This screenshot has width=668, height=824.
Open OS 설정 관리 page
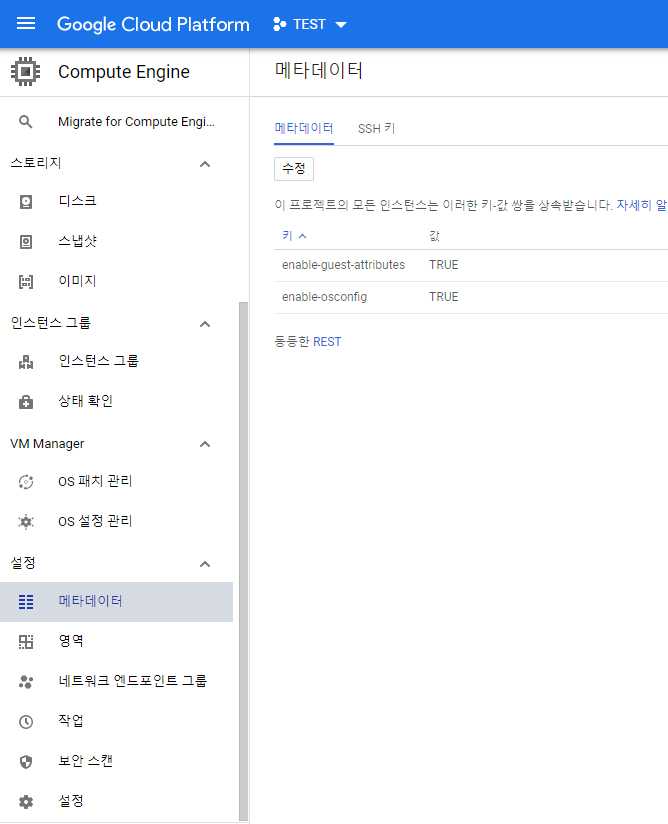pos(95,521)
